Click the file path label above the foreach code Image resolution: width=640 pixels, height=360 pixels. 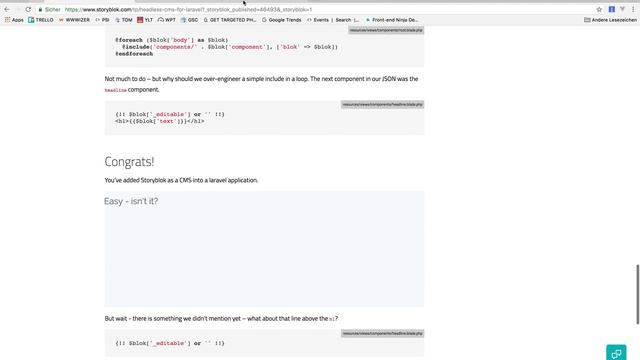pyautogui.click(x=386, y=30)
